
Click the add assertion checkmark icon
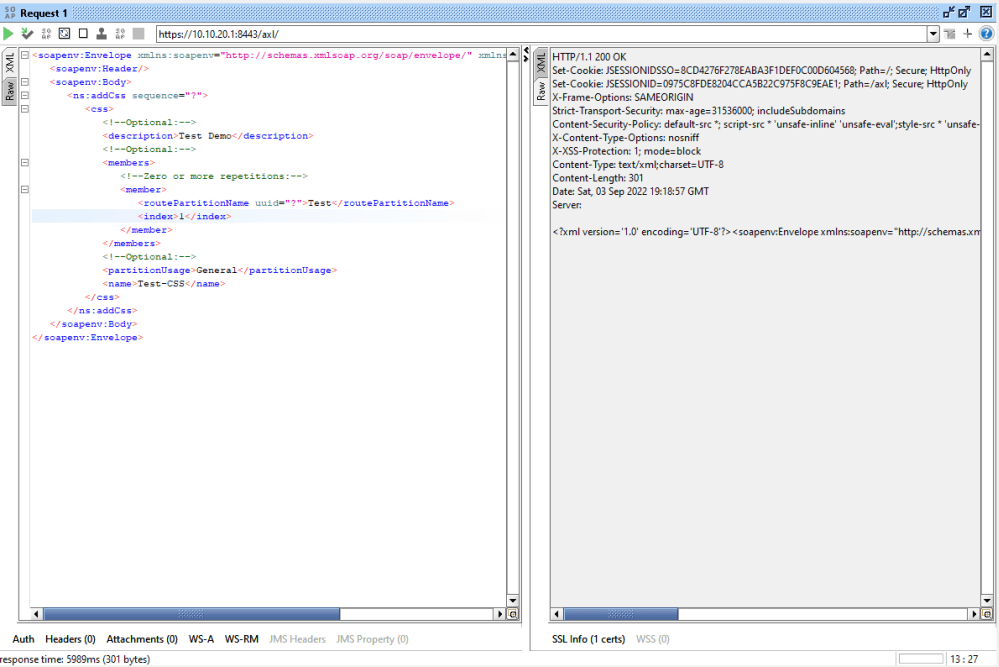27,34
